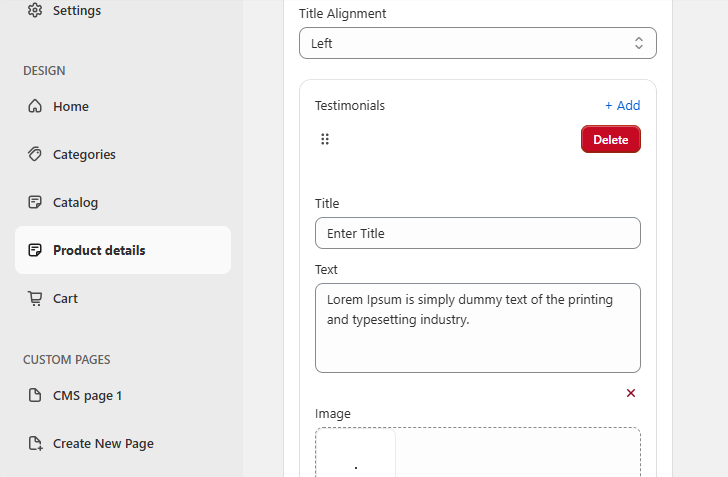Click the Title Alignment up-down arrows
The height and width of the screenshot is (477, 728).
pyautogui.click(x=639, y=43)
